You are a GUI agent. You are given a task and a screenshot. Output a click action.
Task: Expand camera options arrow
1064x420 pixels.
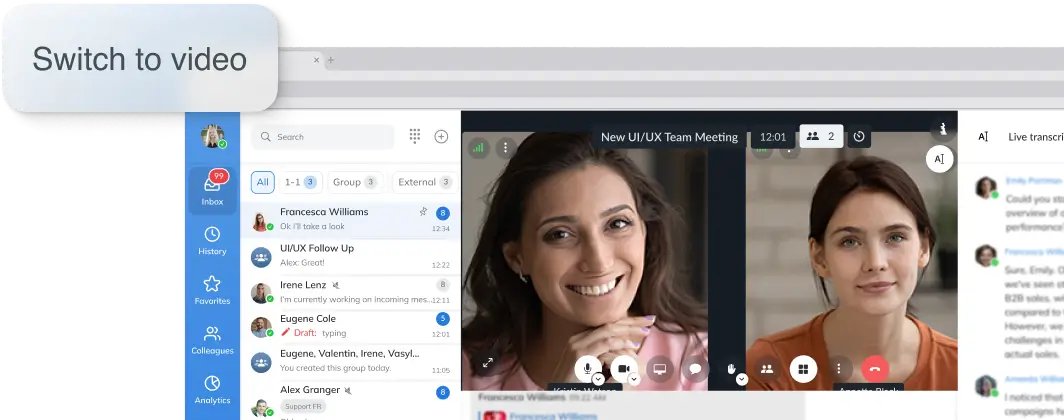point(634,380)
